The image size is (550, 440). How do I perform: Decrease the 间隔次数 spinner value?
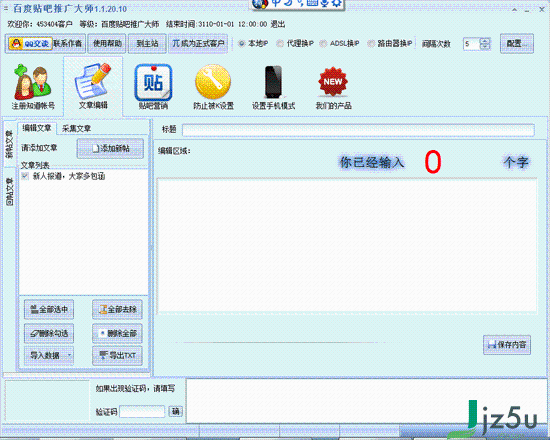point(485,47)
